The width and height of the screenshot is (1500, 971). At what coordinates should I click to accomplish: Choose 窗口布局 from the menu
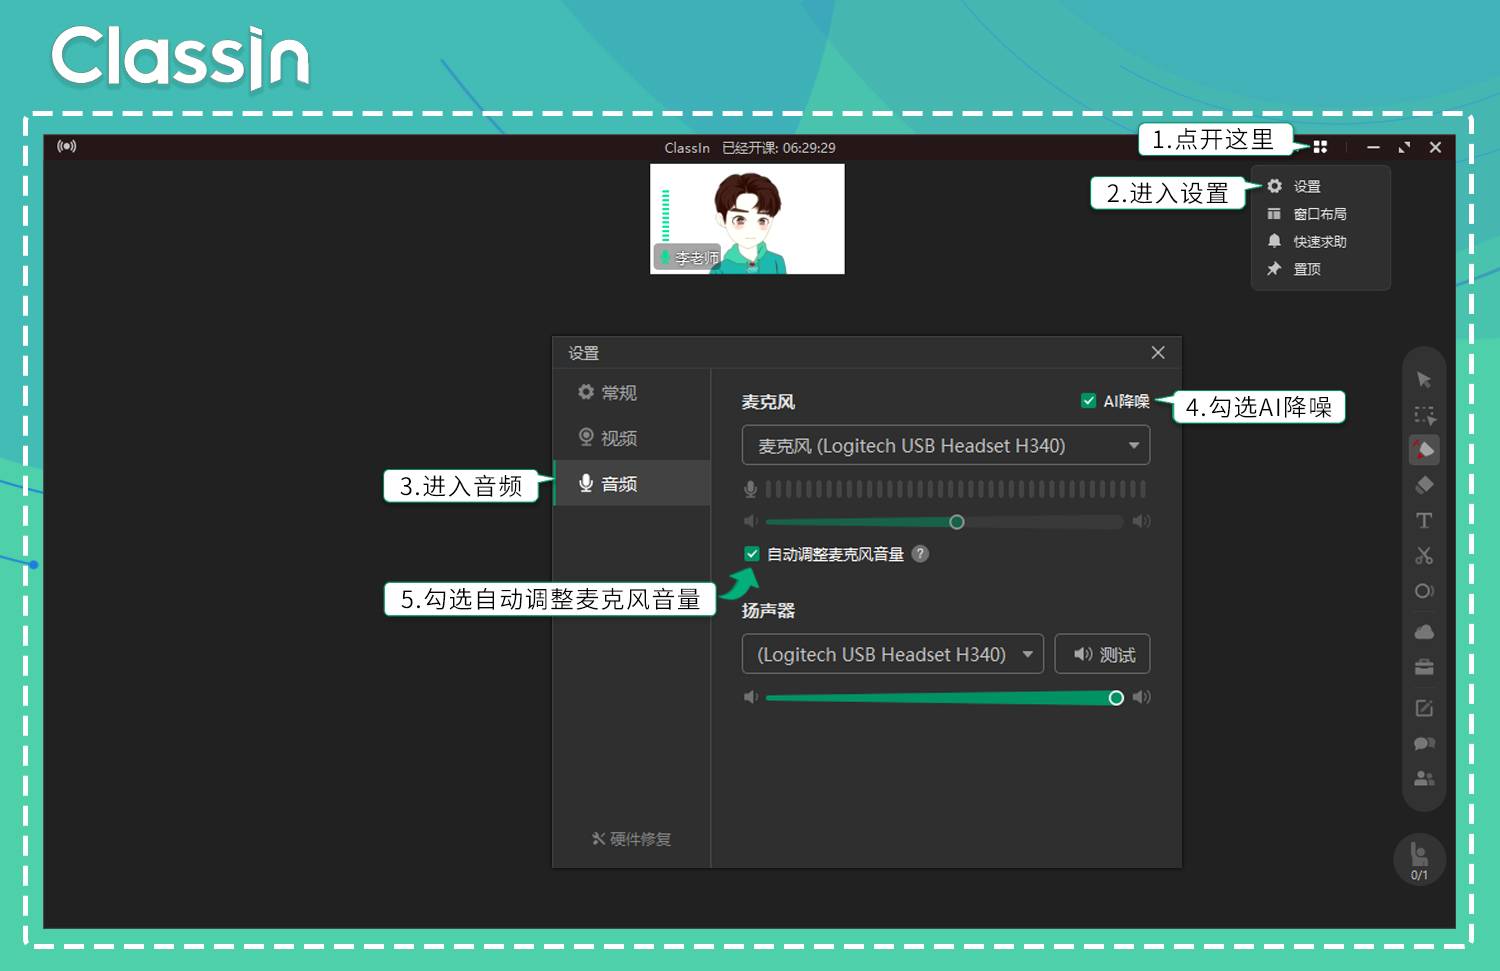(x=1320, y=214)
